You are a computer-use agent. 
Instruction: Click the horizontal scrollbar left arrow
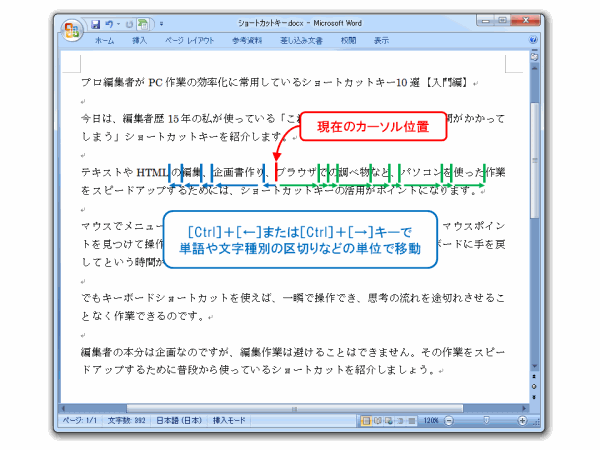(x=64, y=408)
